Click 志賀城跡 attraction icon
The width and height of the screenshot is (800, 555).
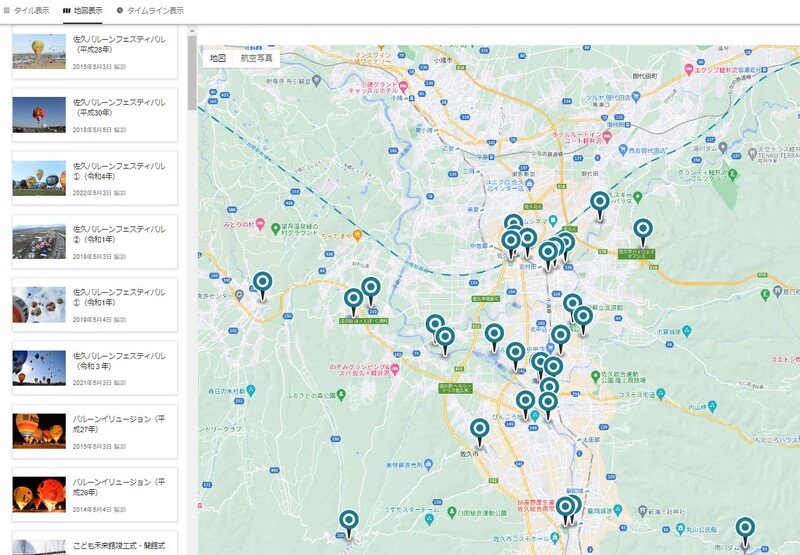(687, 331)
